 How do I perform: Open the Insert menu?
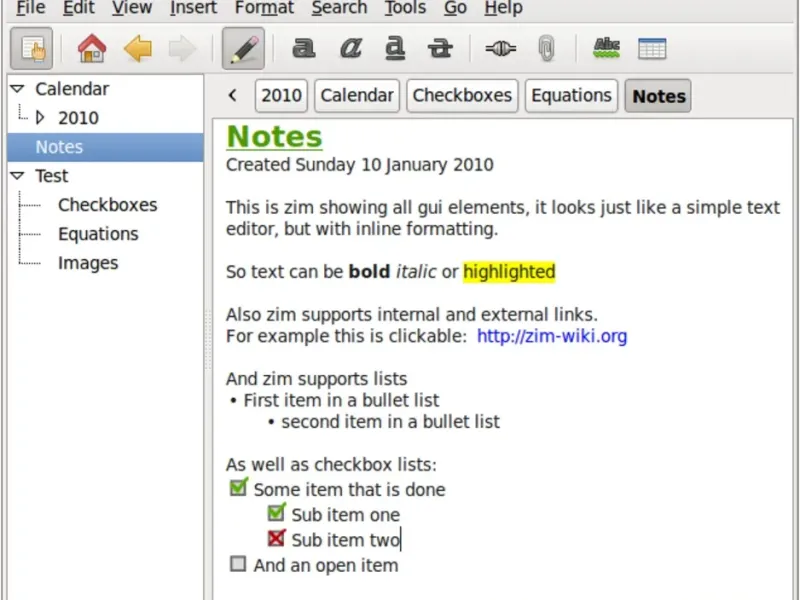tap(193, 8)
